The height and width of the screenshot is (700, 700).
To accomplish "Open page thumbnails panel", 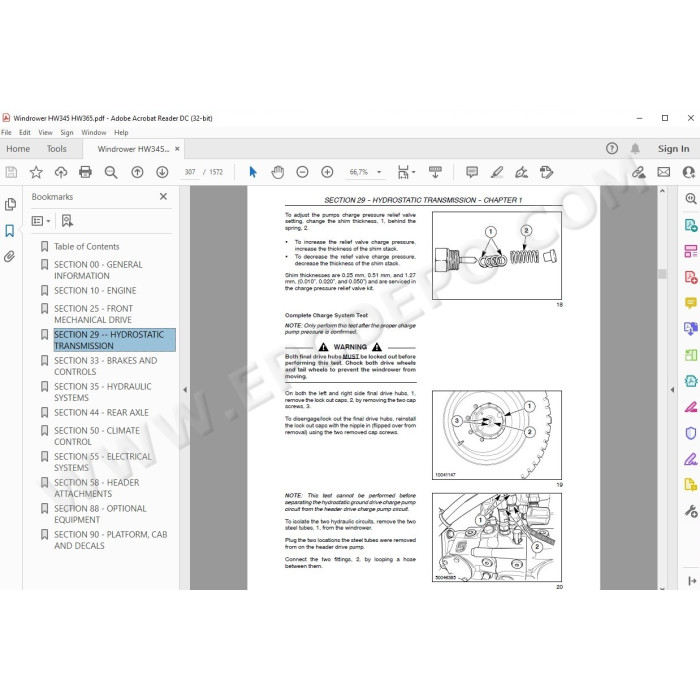I will point(10,204).
